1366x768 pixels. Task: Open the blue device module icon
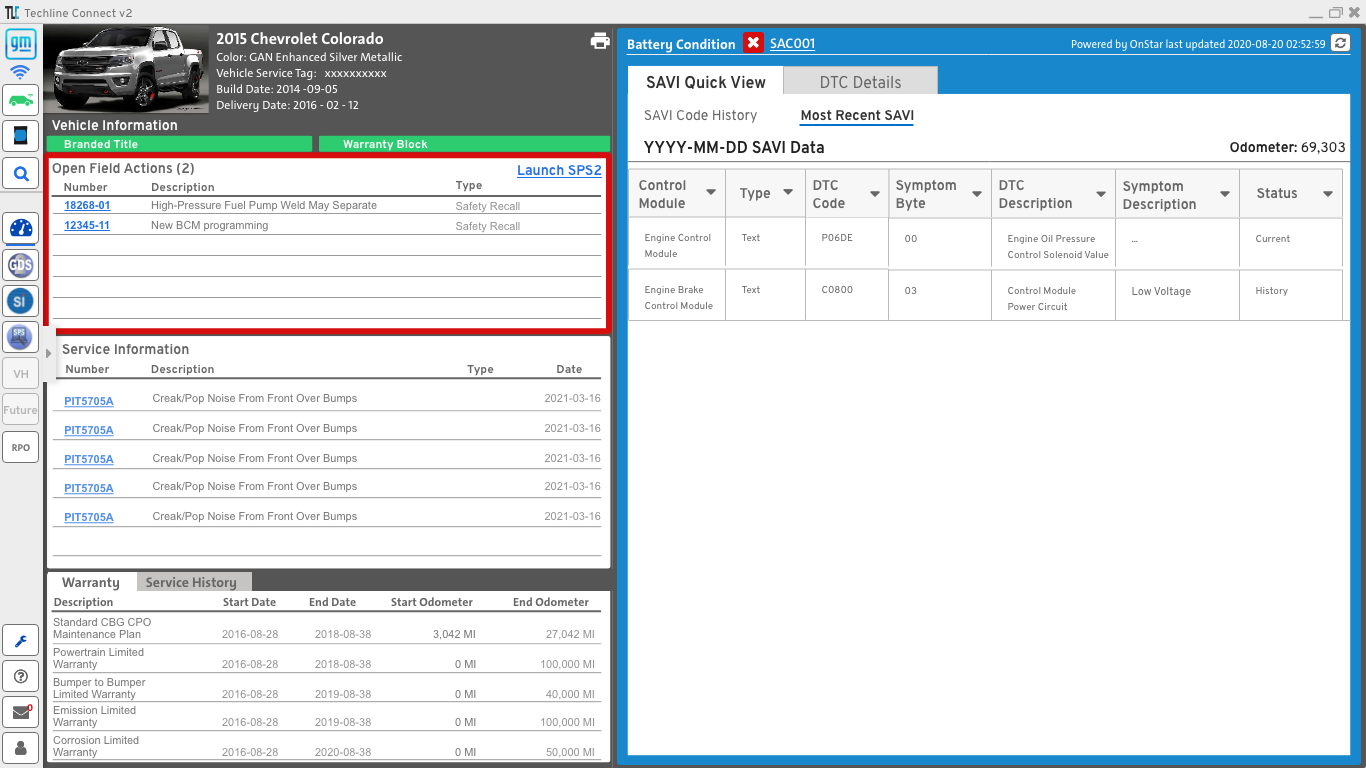21,134
